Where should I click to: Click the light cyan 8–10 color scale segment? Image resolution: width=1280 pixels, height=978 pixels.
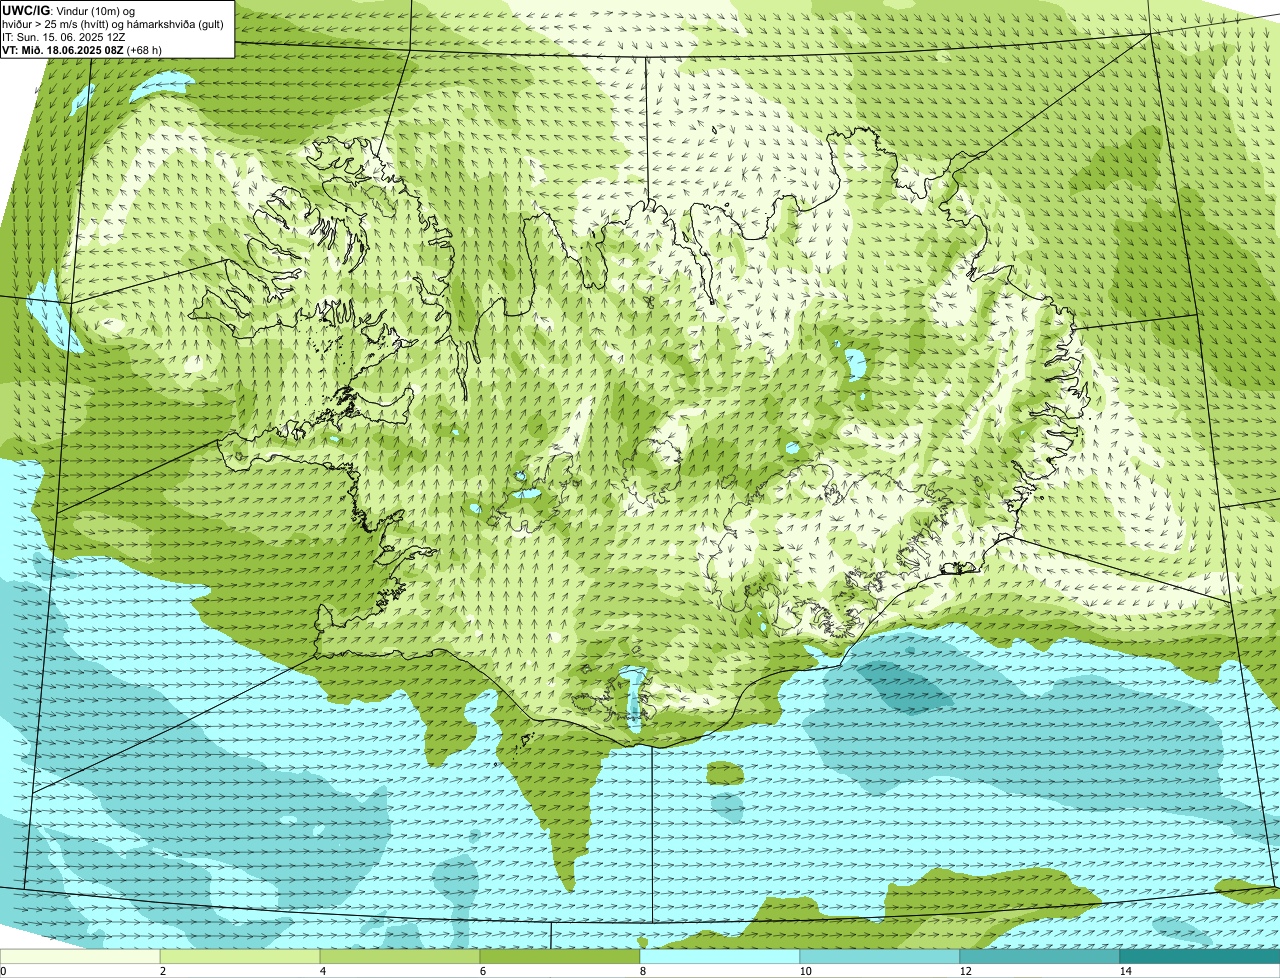(720, 956)
